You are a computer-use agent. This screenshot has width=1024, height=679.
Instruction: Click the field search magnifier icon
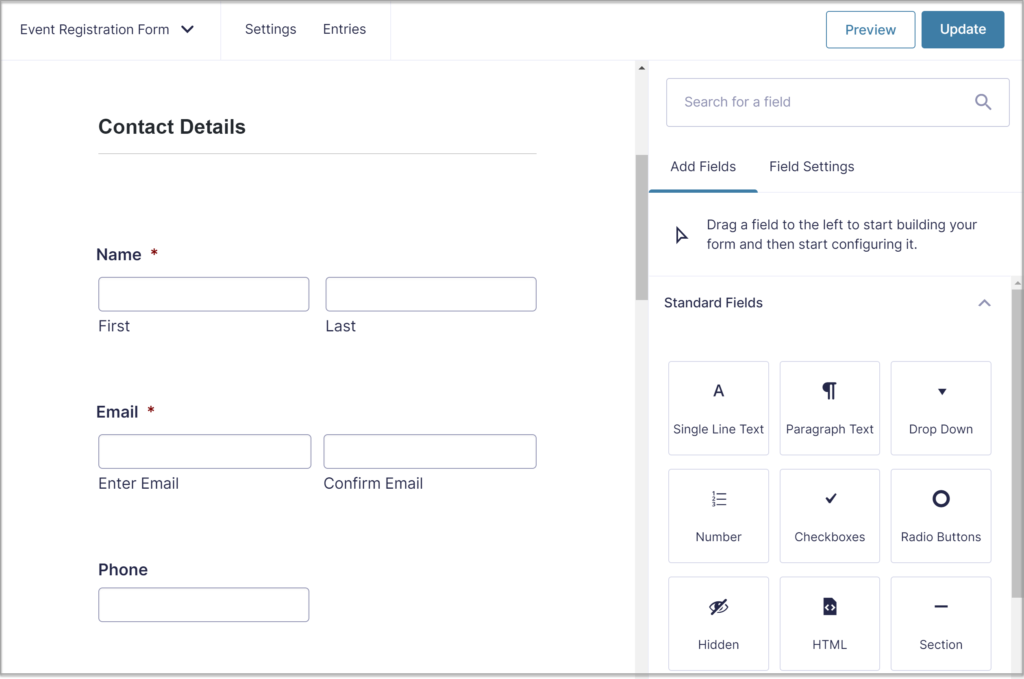click(x=982, y=101)
